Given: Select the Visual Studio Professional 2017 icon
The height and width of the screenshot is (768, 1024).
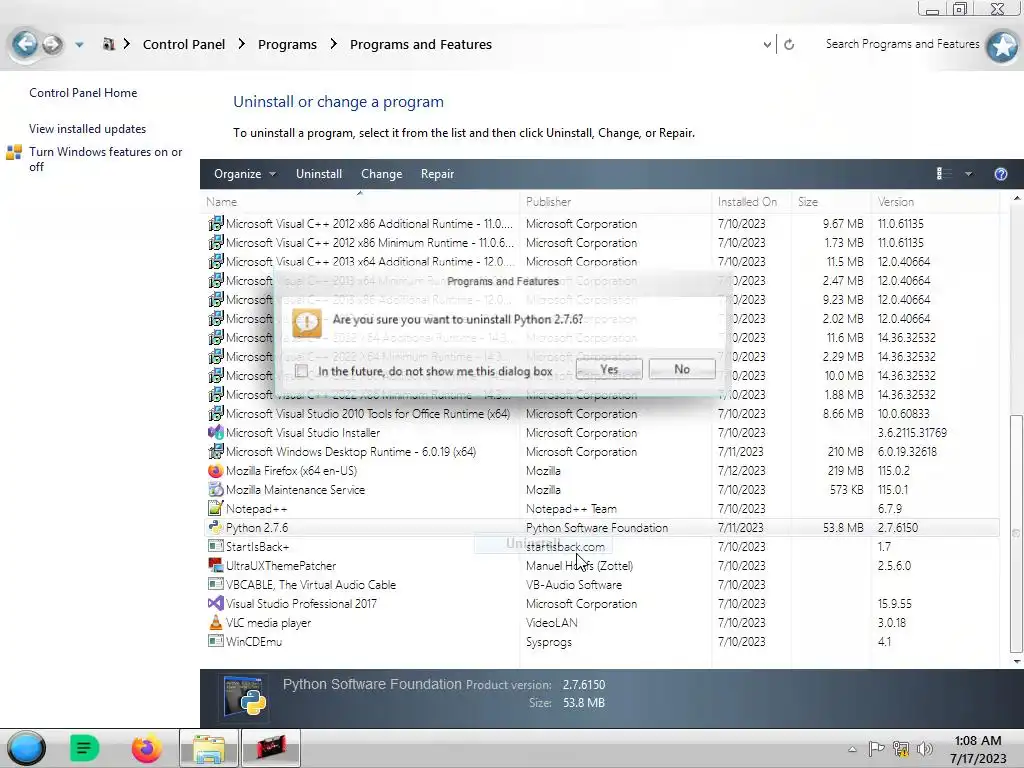Looking at the screenshot, I should click(x=215, y=603).
